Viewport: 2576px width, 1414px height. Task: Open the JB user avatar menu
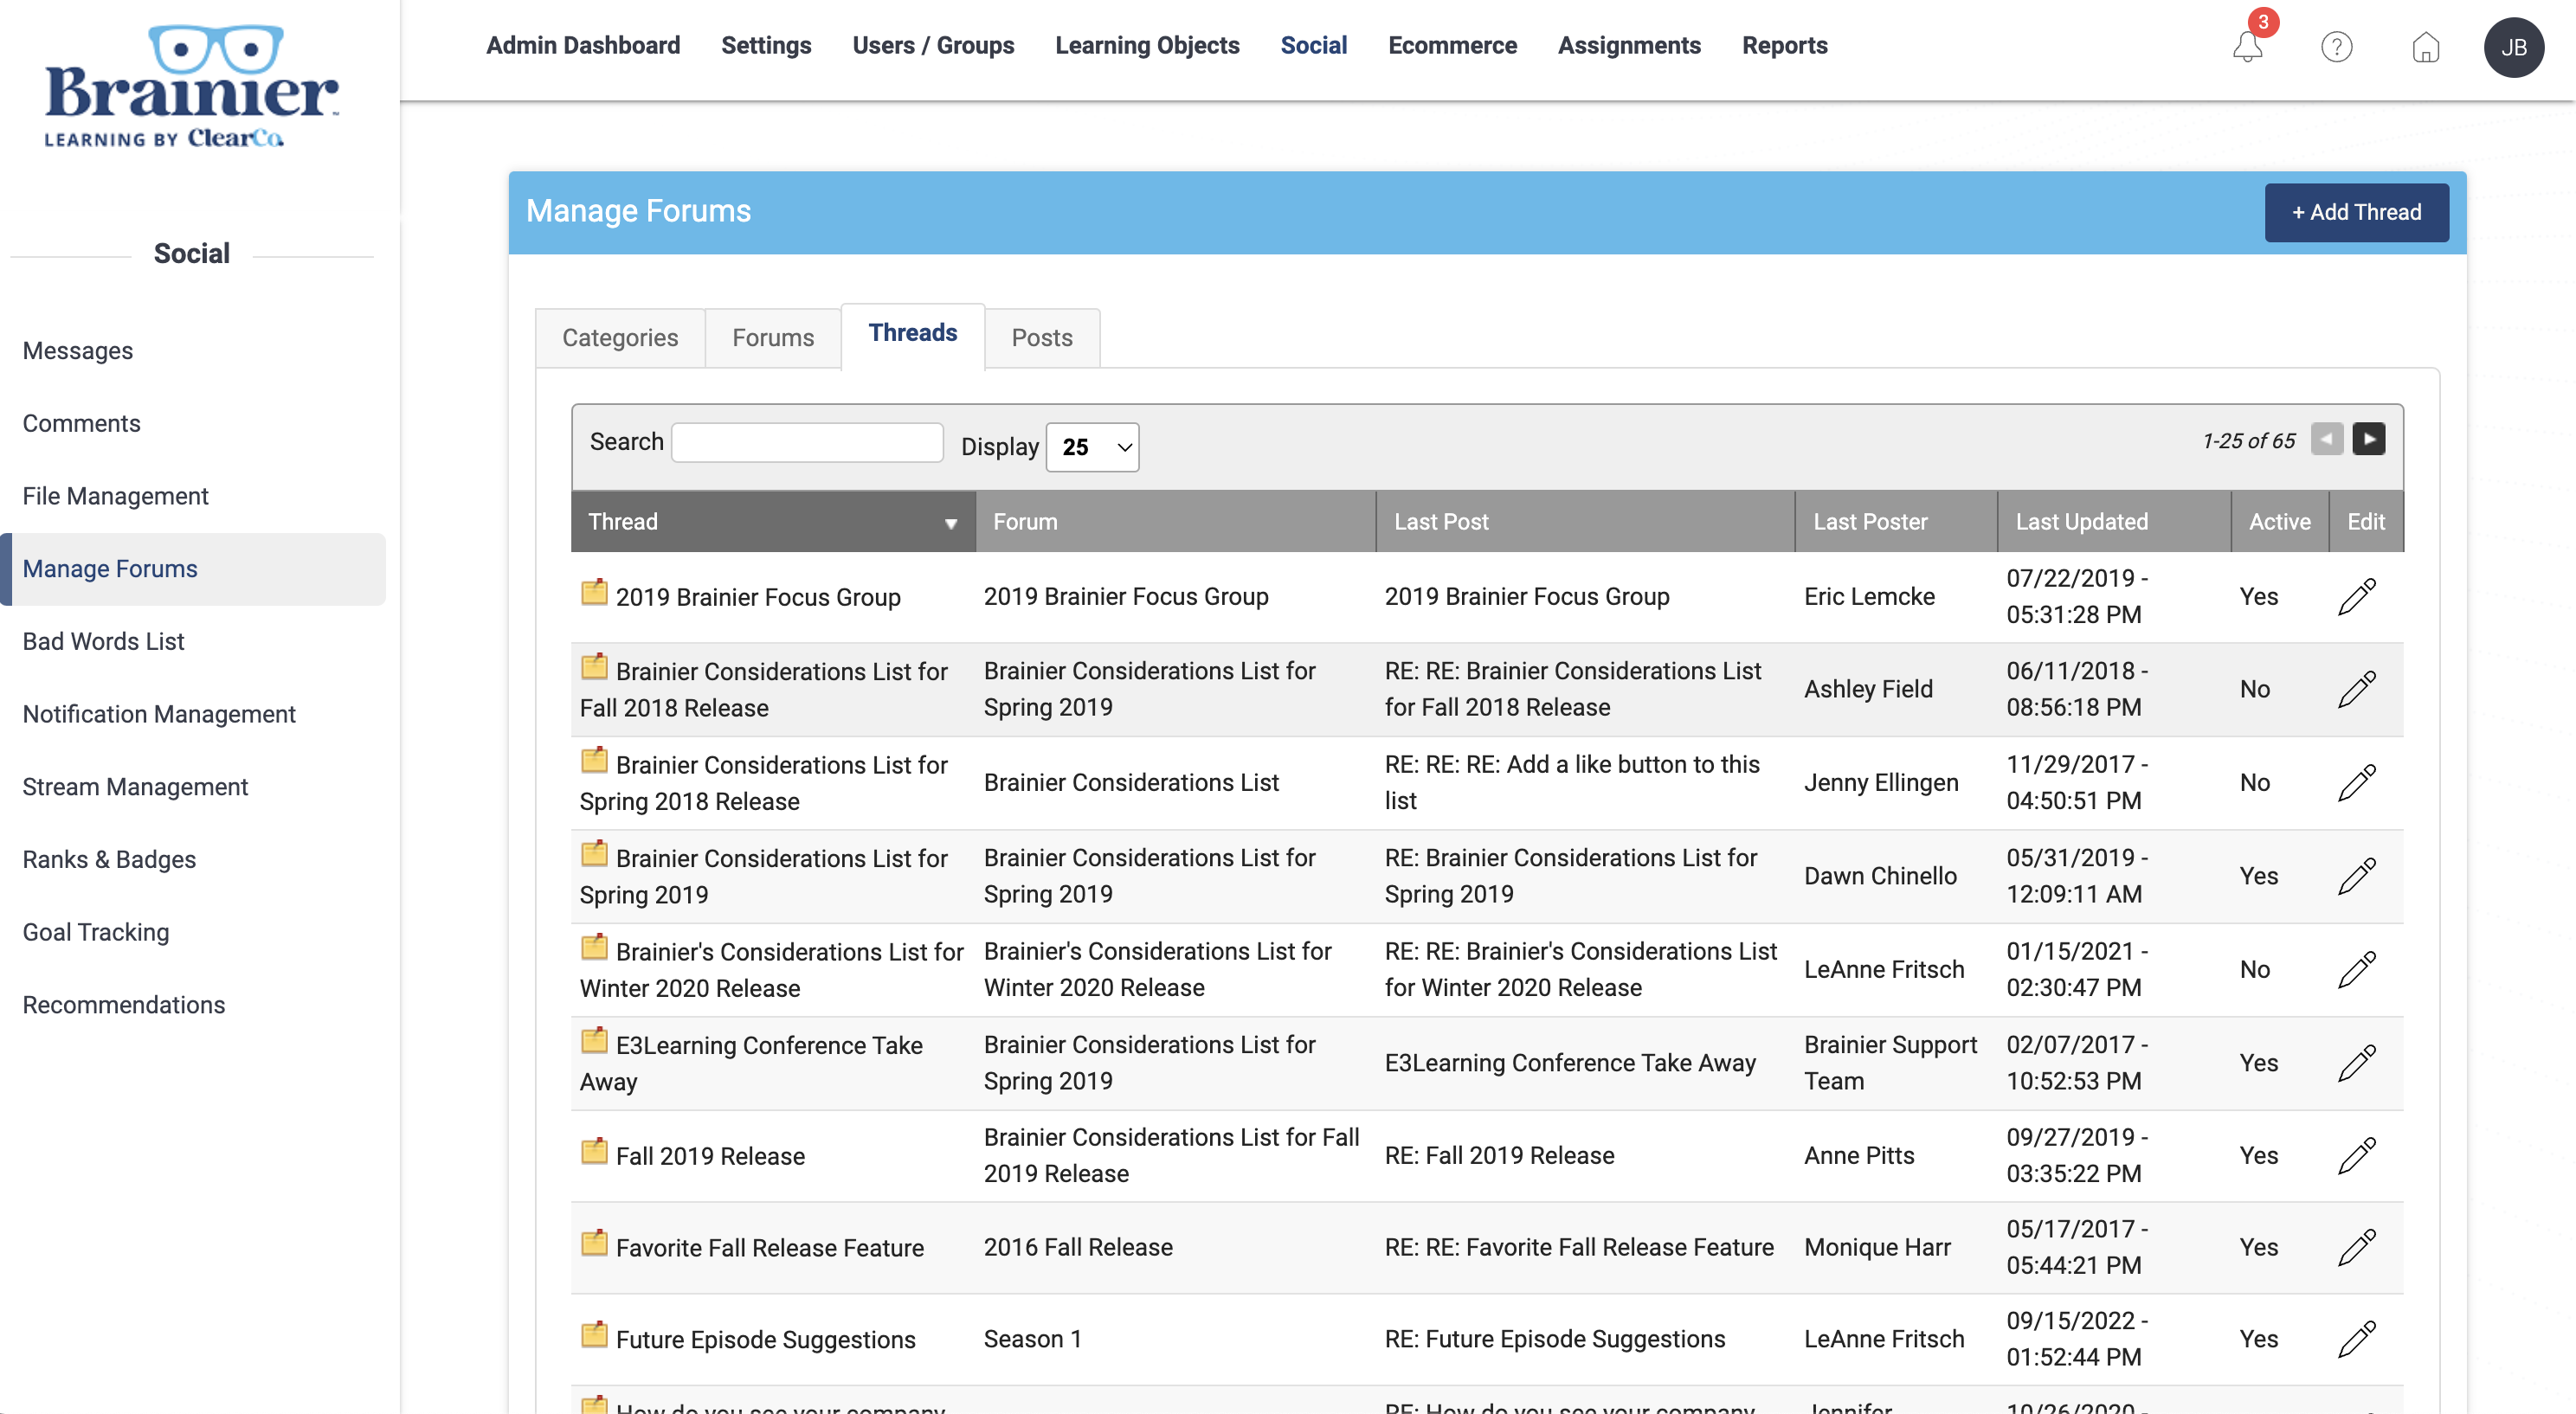[2513, 47]
